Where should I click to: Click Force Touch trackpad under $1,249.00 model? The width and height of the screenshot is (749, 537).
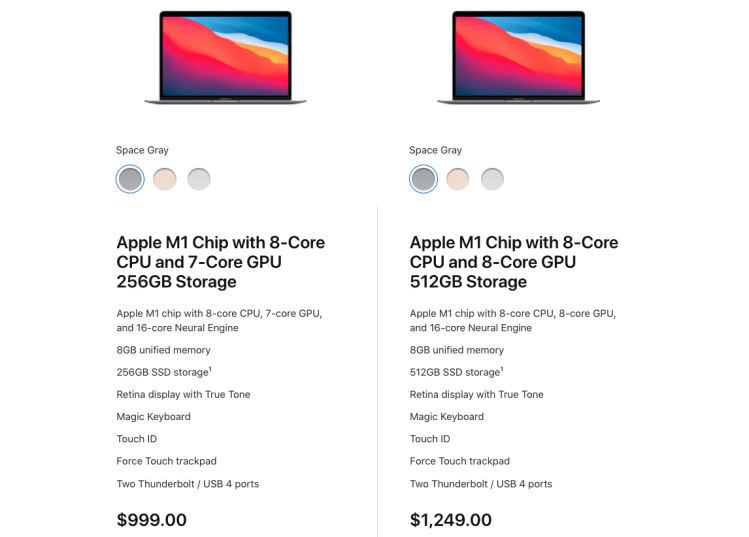click(x=459, y=461)
